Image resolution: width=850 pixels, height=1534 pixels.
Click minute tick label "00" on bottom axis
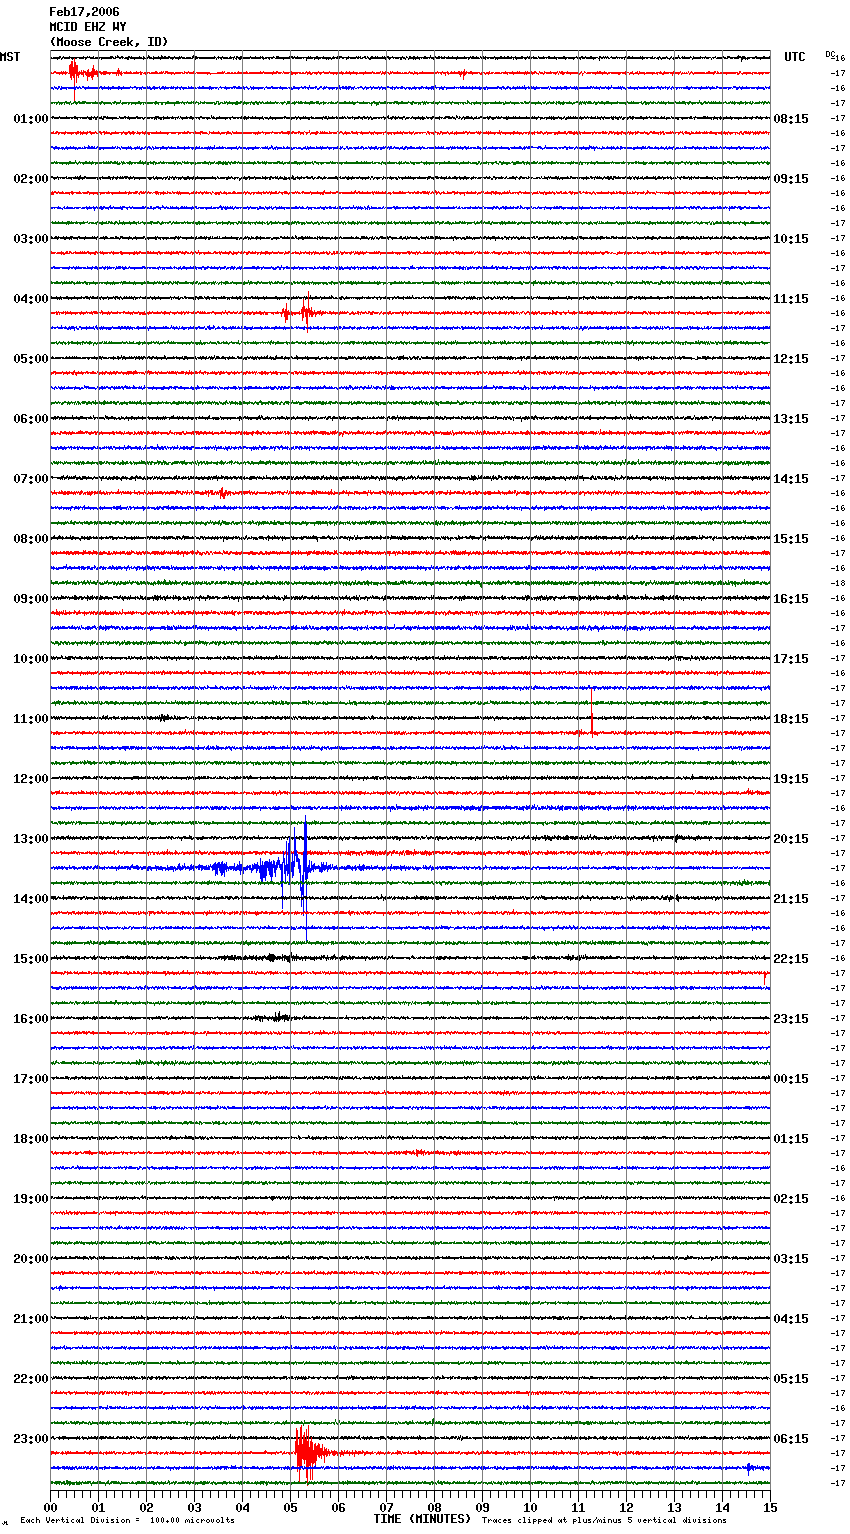[x=50, y=1508]
